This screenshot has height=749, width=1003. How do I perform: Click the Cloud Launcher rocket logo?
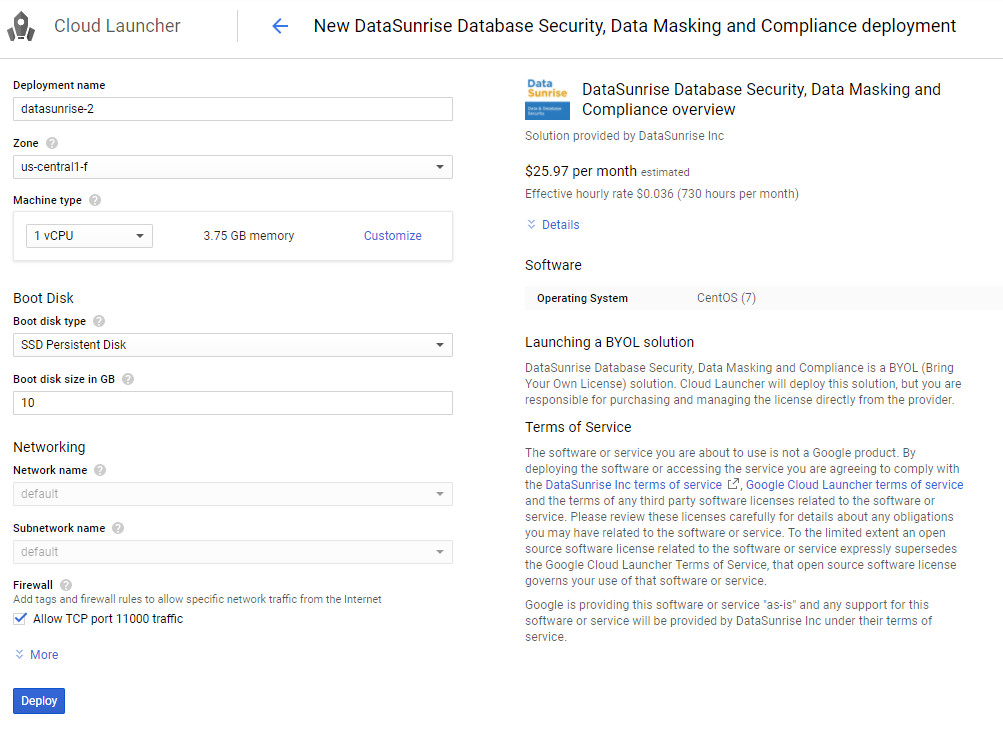click(21, 26)
